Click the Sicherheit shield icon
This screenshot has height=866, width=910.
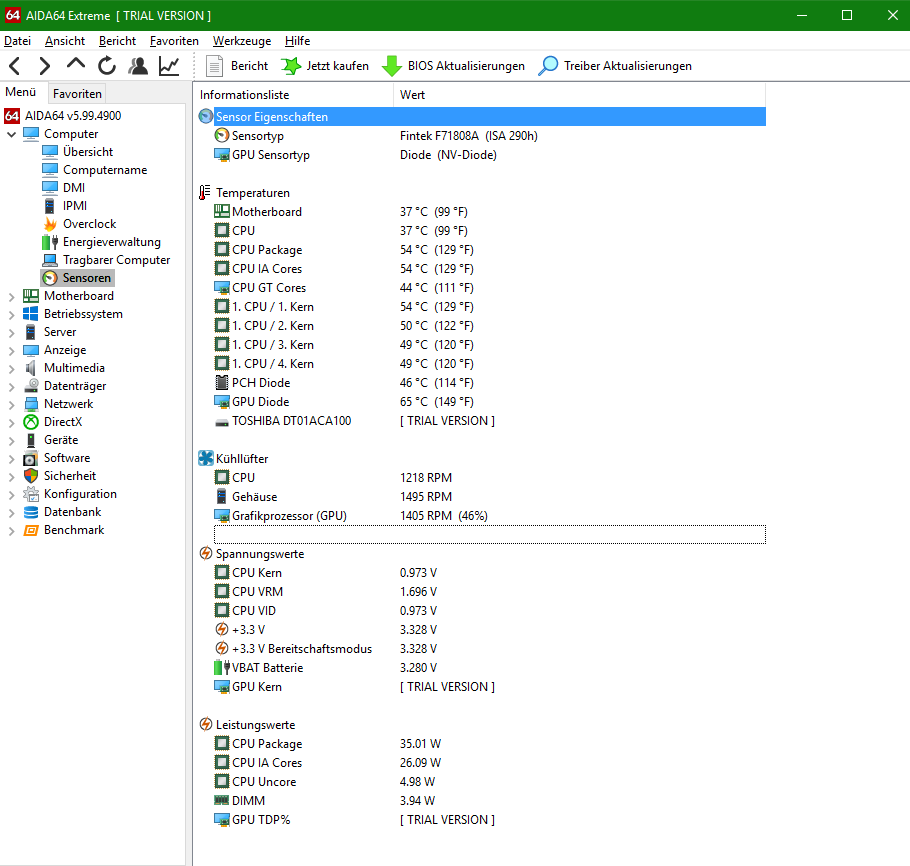(x=31, y=476)
